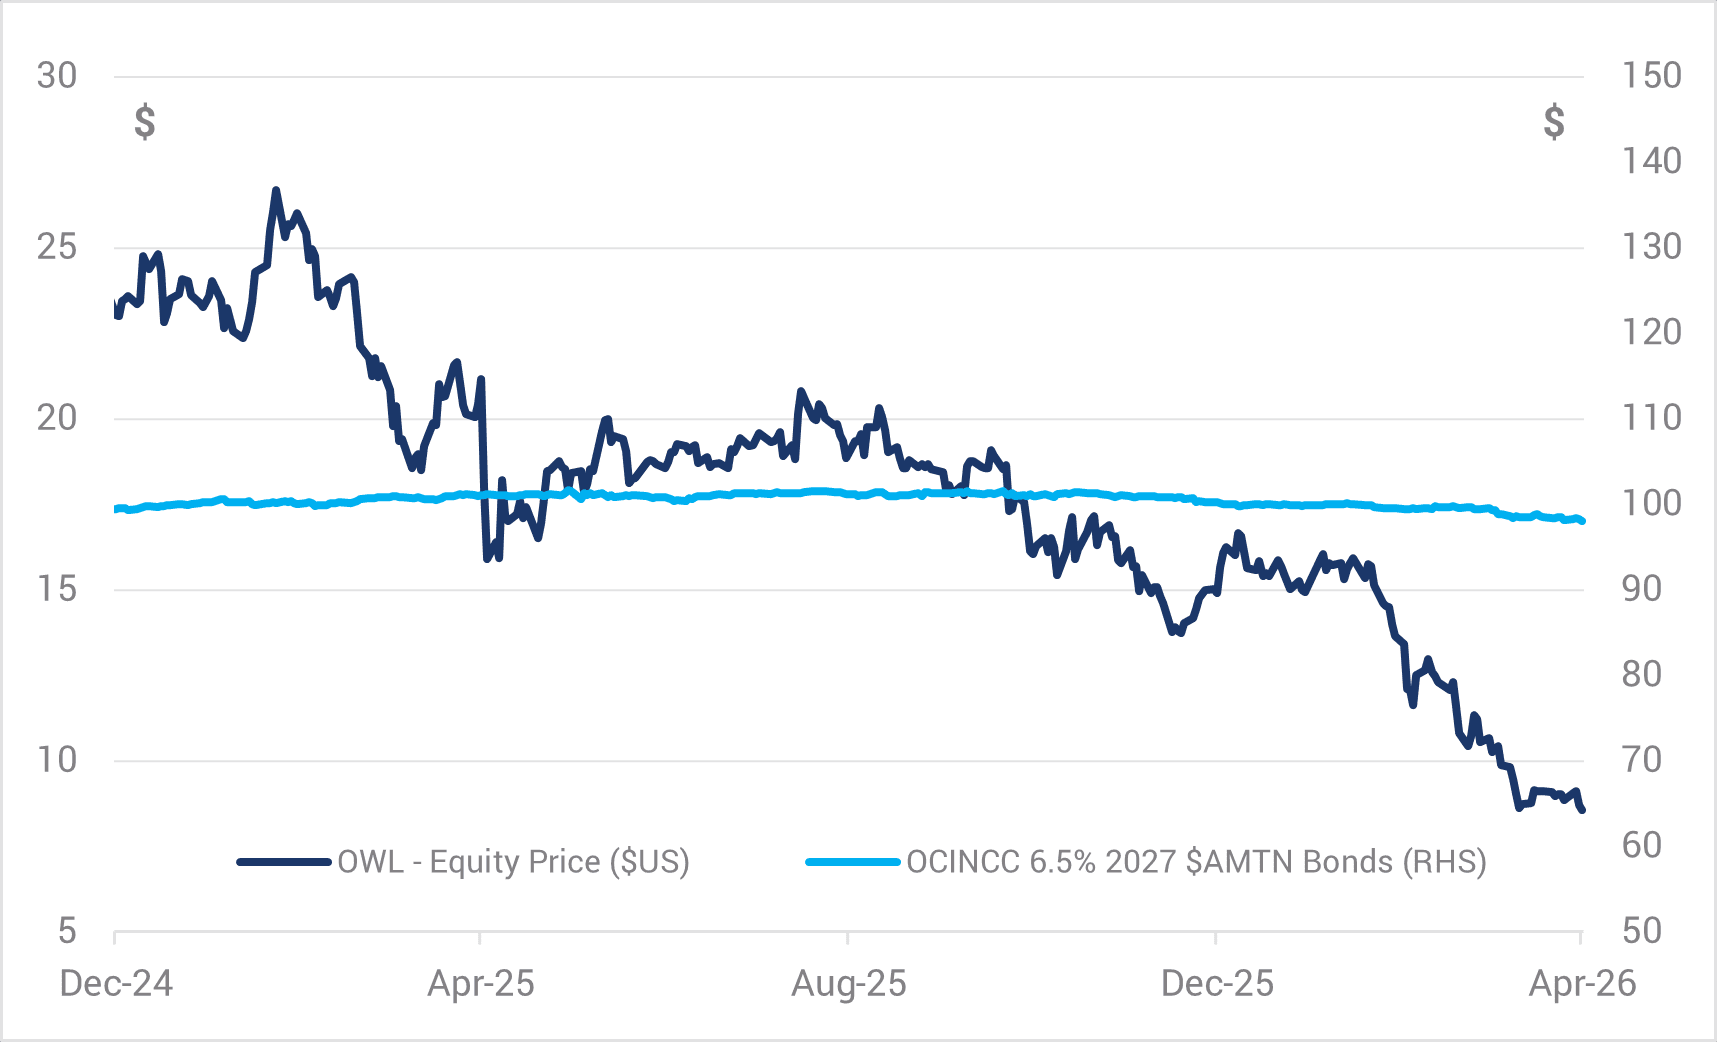This screenshot has height=1042, width=1717.
Task: Select the Apr-25 x-axis label
Action: coord(481,984)
